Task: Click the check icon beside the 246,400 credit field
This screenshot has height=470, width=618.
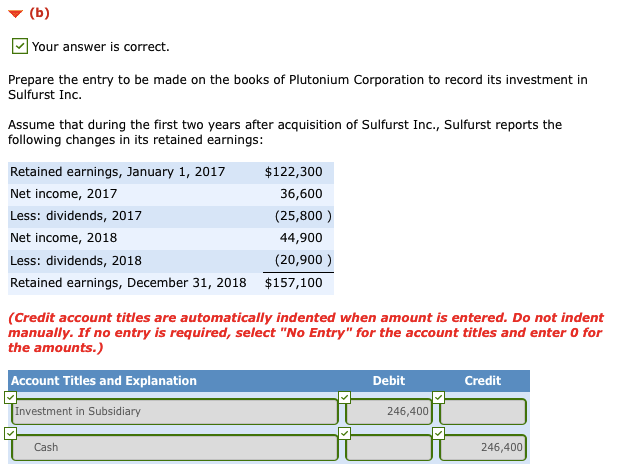Action: click(437, 434)
